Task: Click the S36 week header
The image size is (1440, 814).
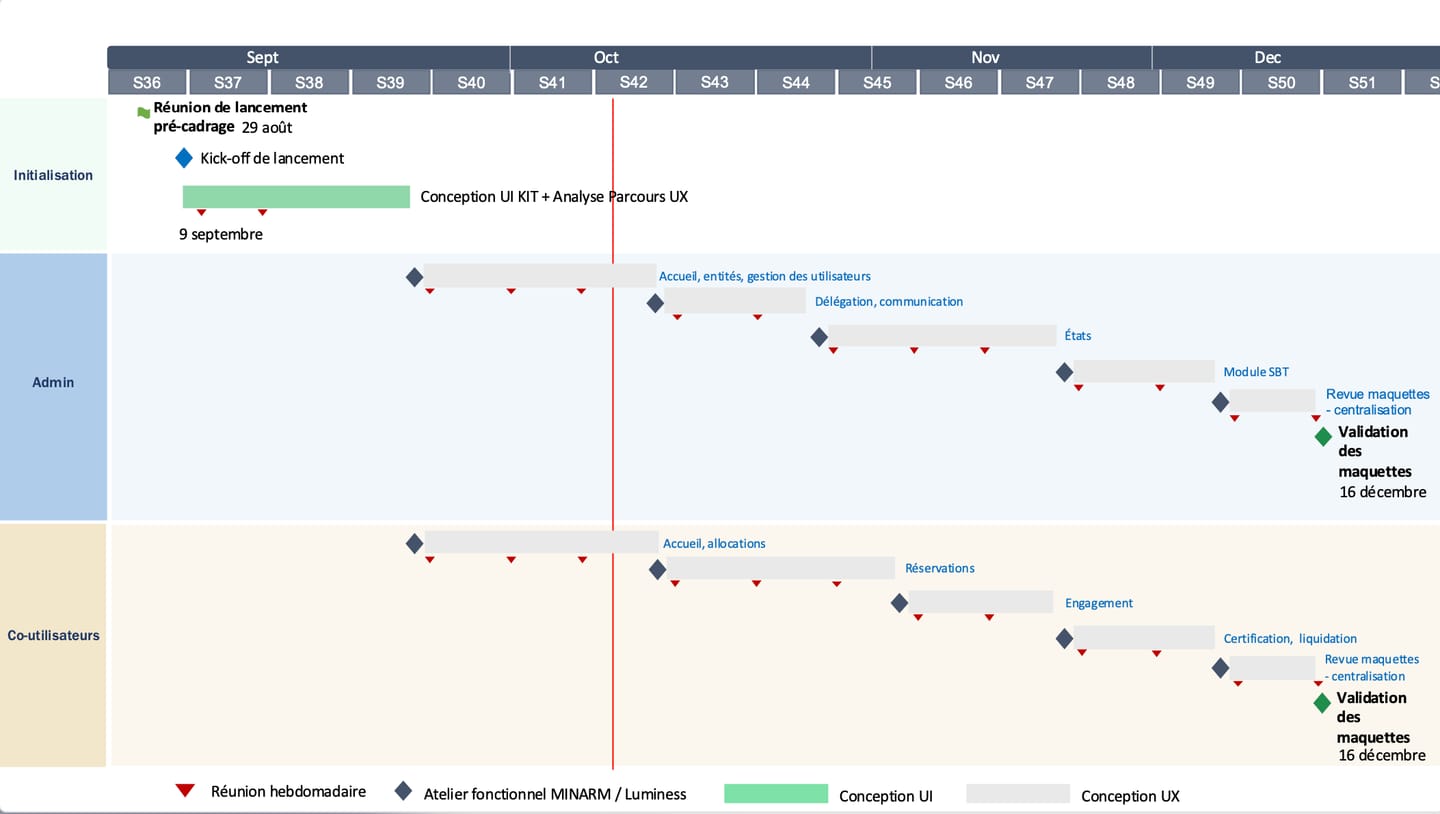Action: pos(147,82)
